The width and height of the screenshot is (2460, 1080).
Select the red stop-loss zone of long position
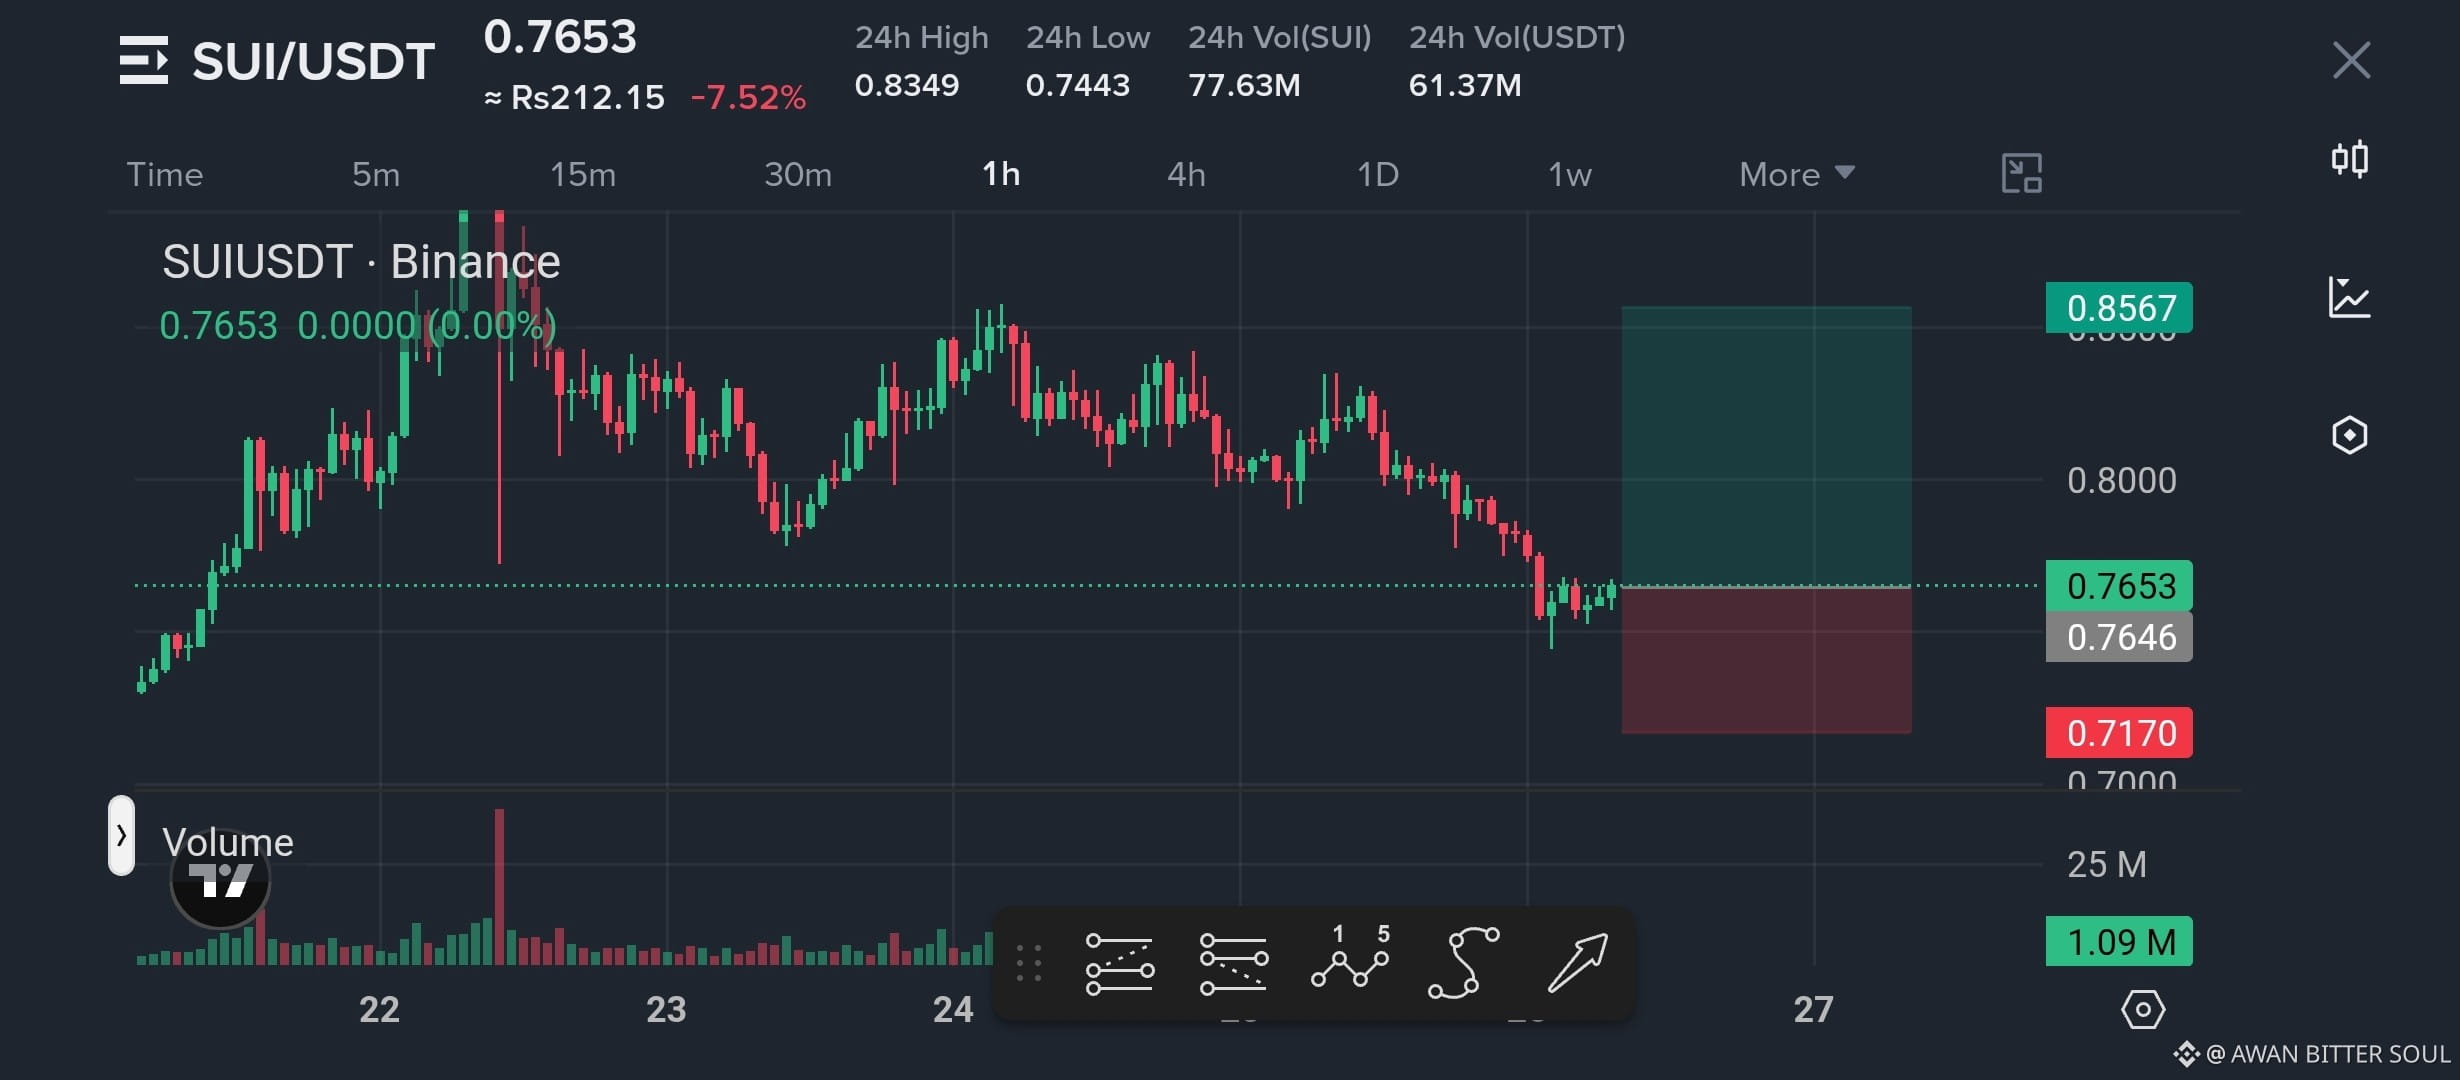[1766, 660]
